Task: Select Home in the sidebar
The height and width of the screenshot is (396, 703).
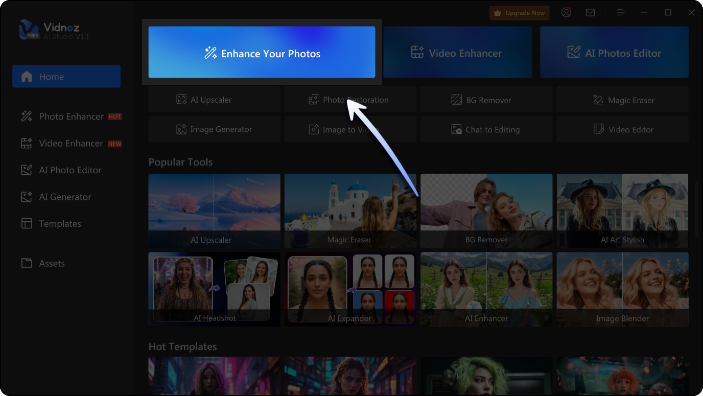Action: click(x=66, y=76)
